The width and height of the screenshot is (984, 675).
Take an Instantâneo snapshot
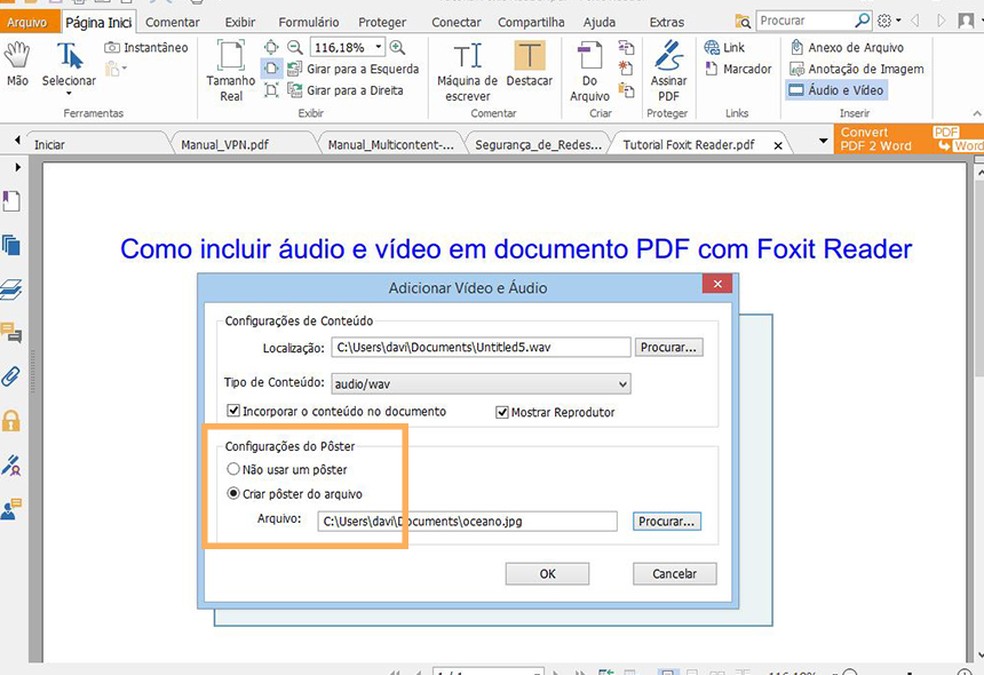[x=146, y=48]
